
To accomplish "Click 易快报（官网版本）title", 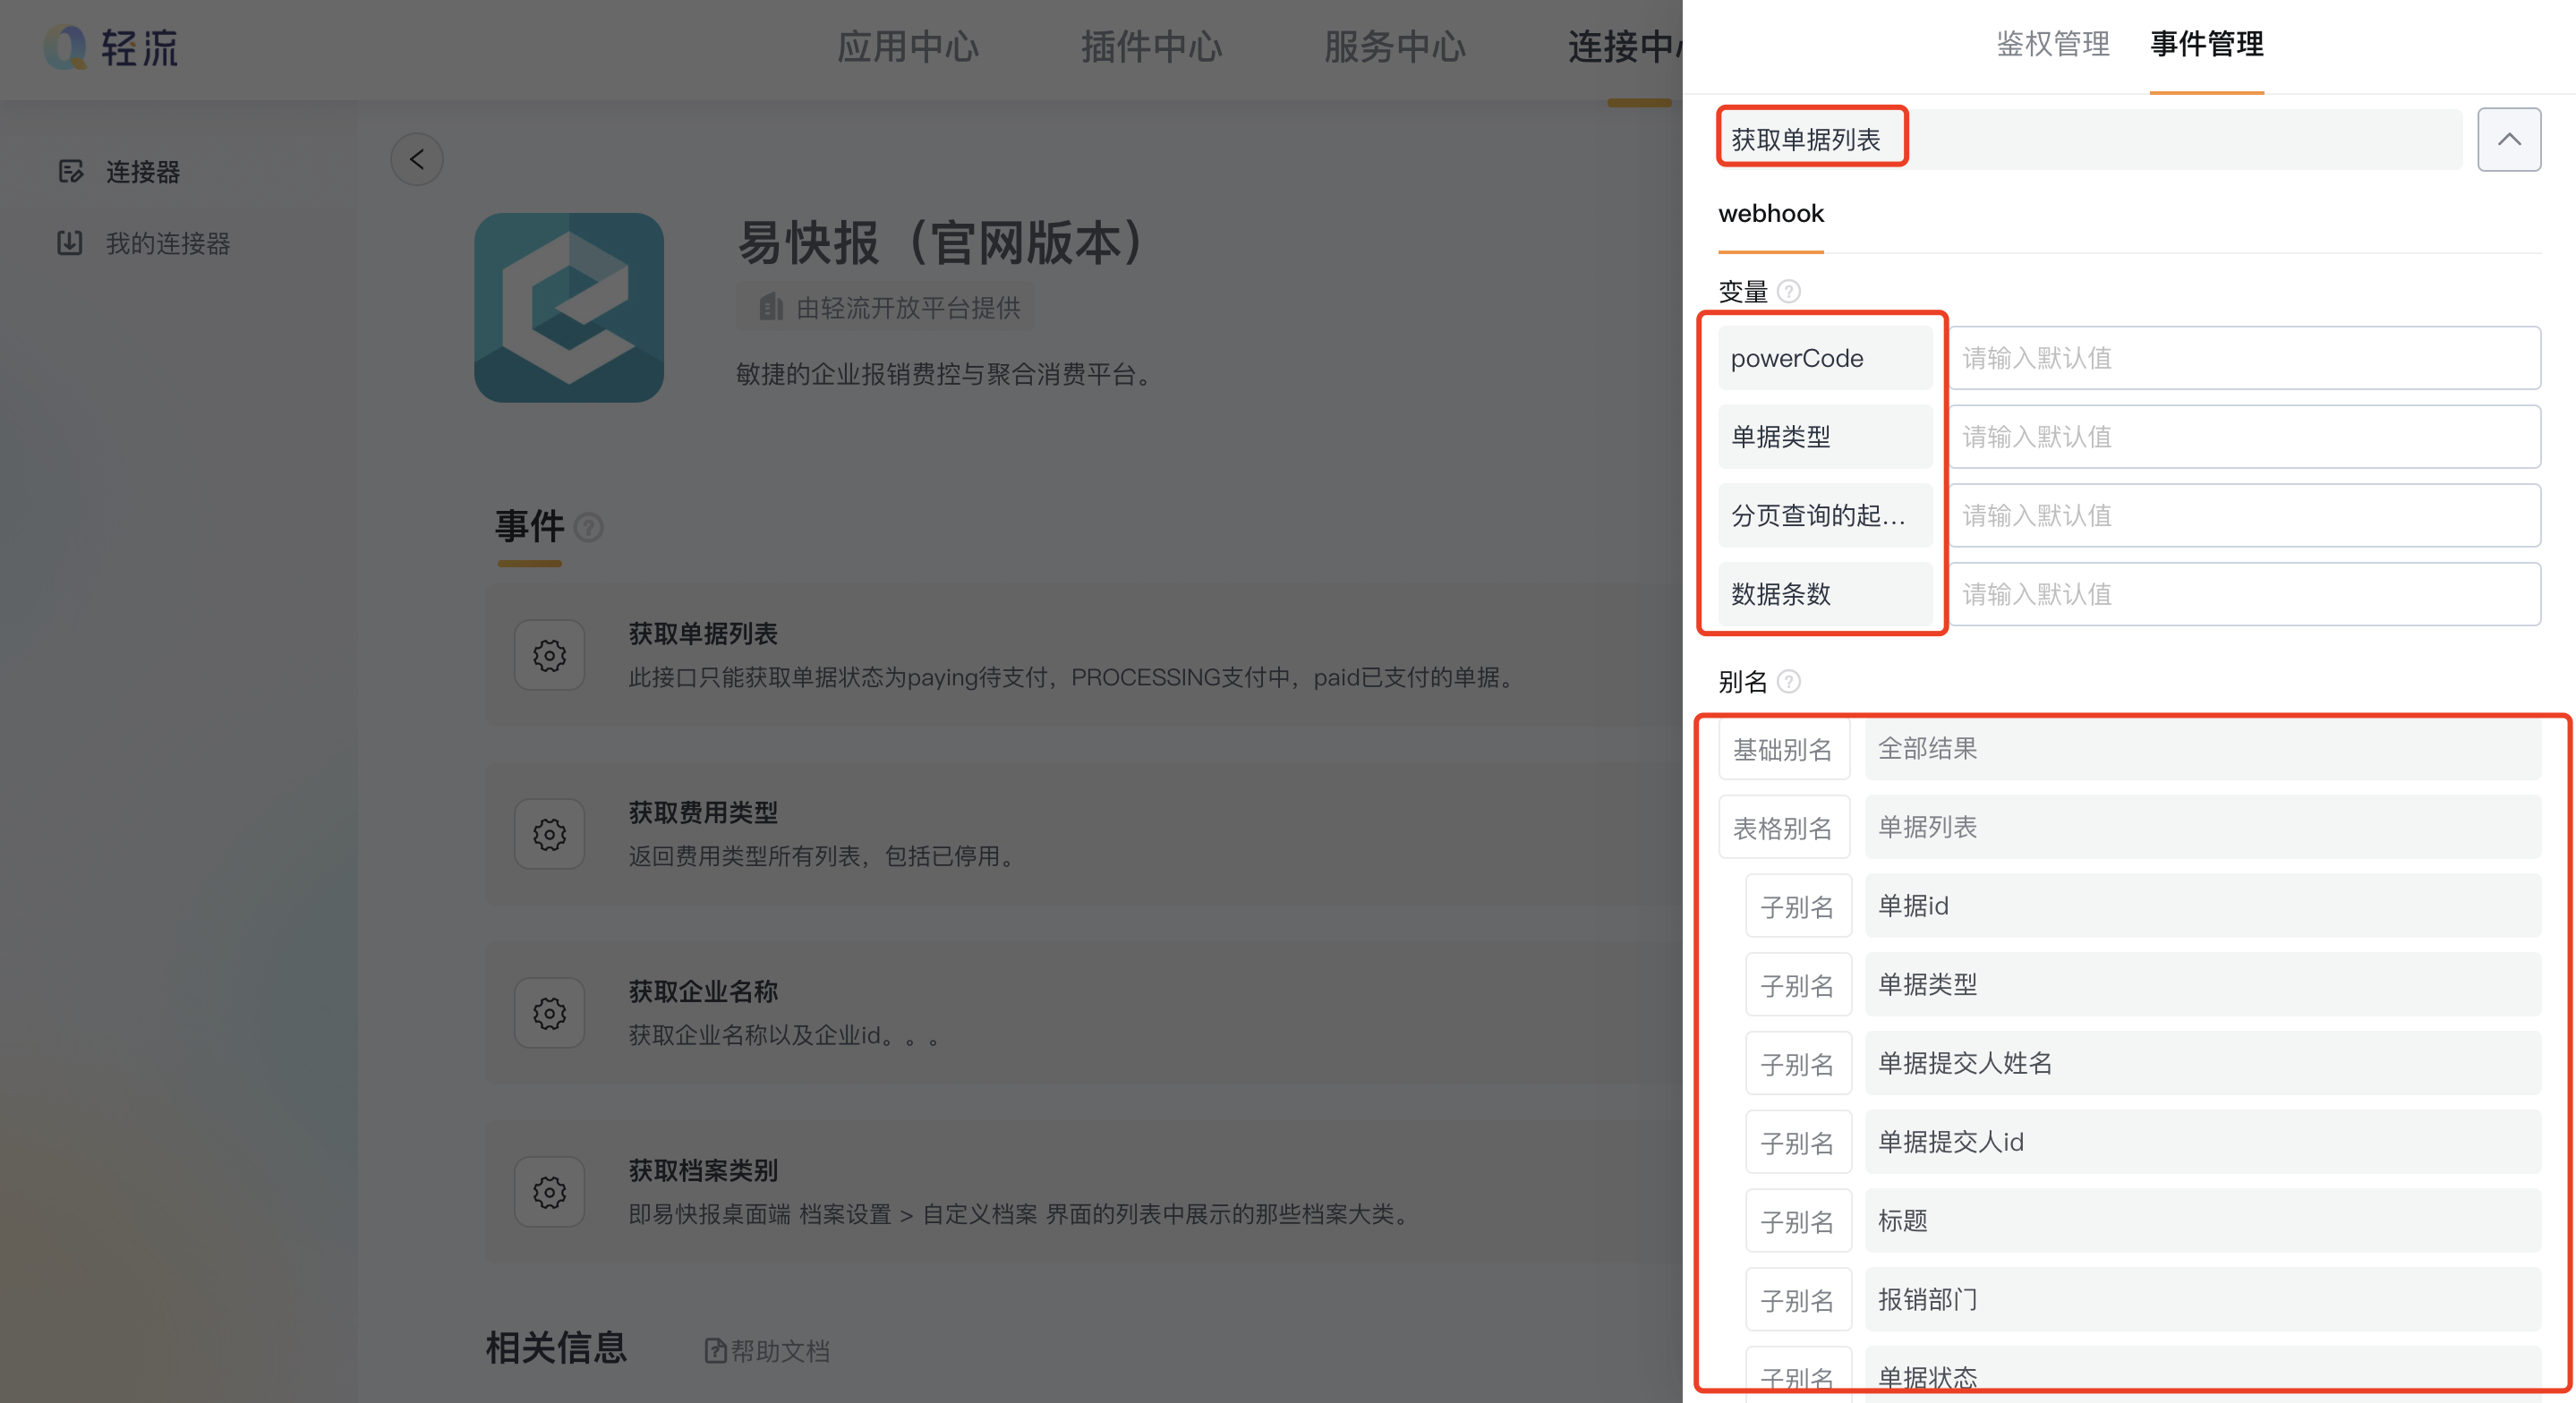I will [941, 243].
